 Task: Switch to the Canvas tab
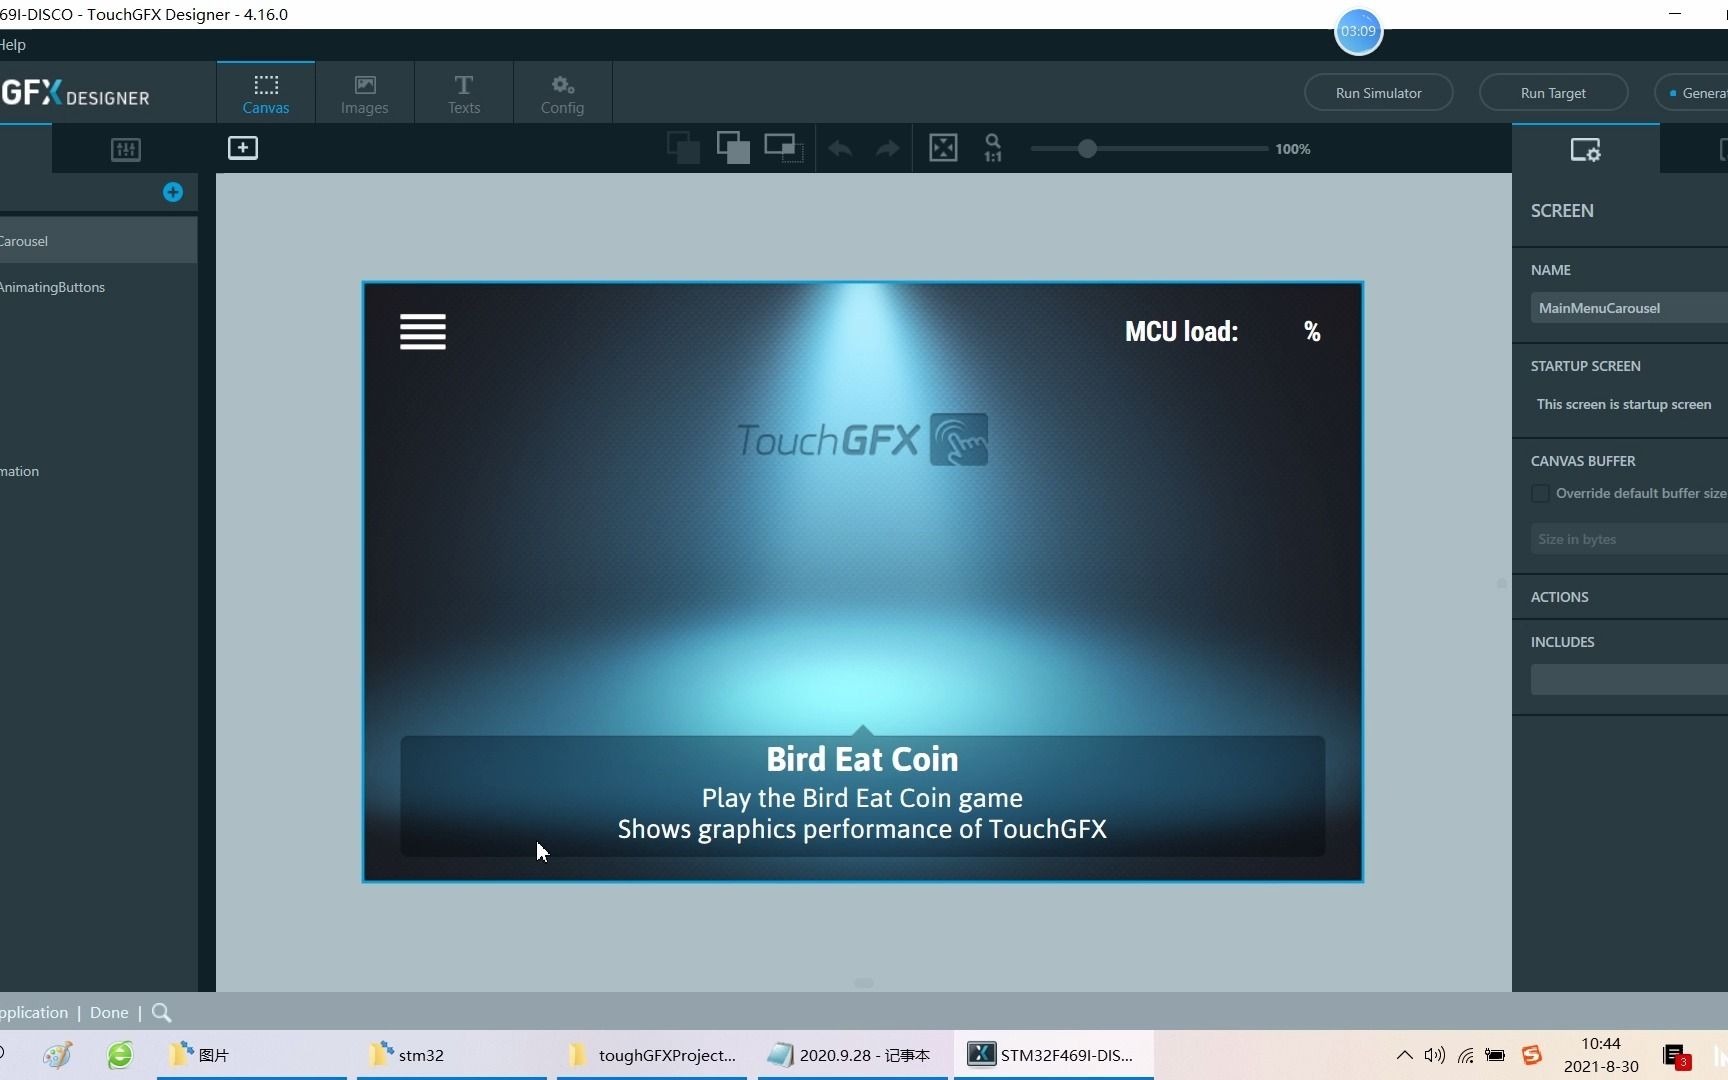[x=266, y=93]
